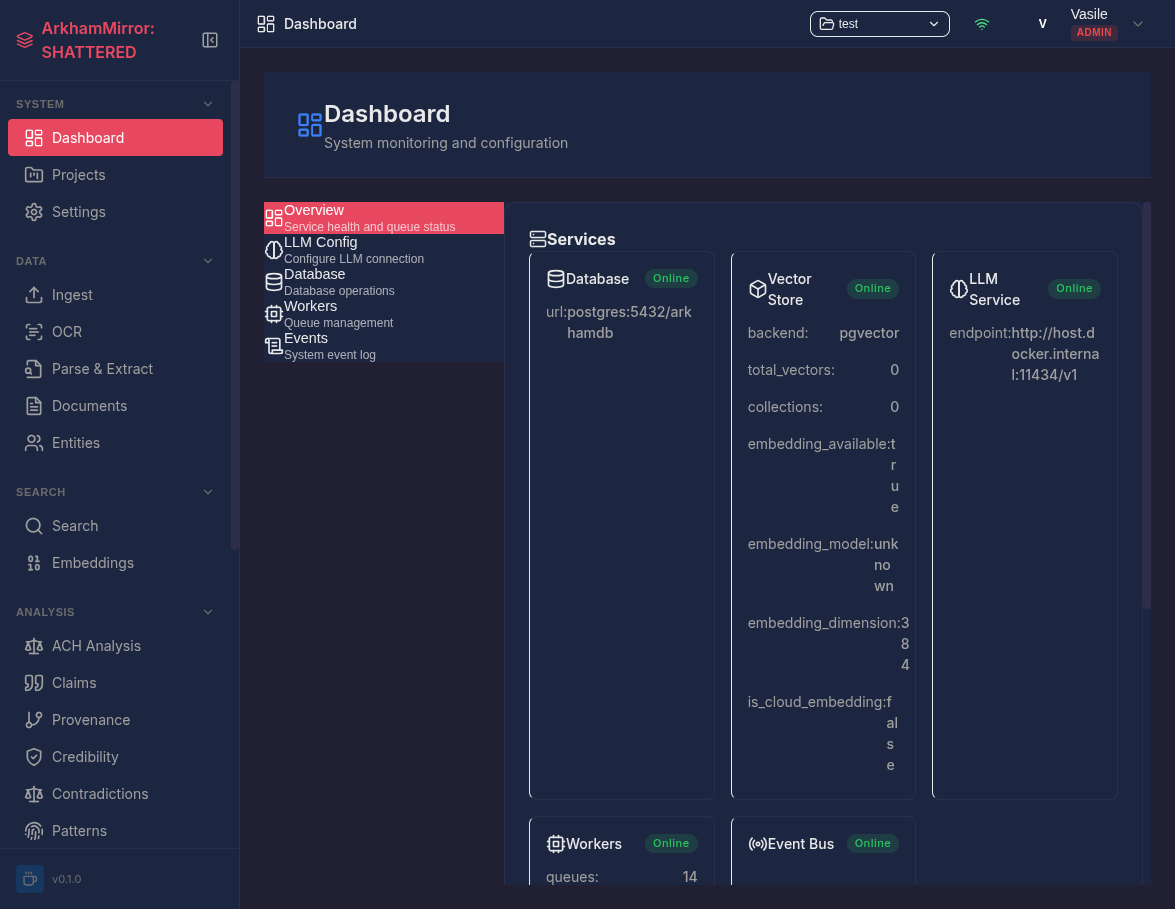Click the pgvector backend value

click(x=869, y=333)
